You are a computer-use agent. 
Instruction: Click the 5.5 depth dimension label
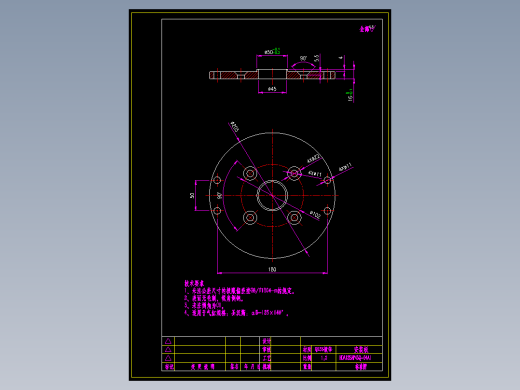click(x=317, y=58)
